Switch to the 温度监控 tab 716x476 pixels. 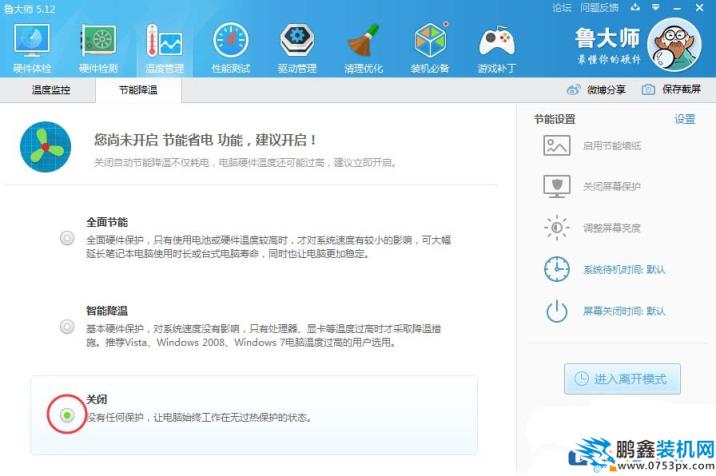pyautogui.click(x=51, y=90)
